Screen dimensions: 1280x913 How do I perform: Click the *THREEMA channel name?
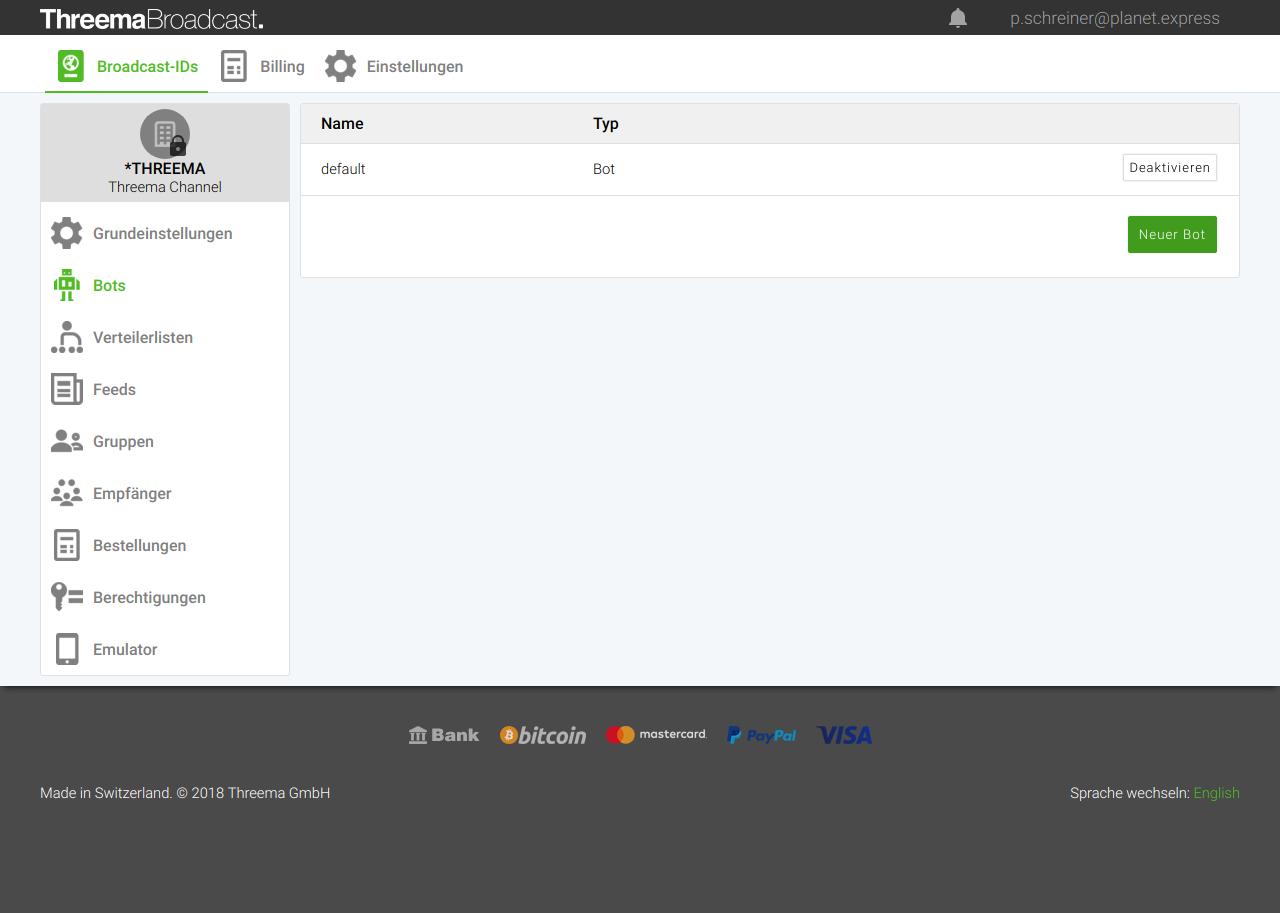(x=165, y=168)
